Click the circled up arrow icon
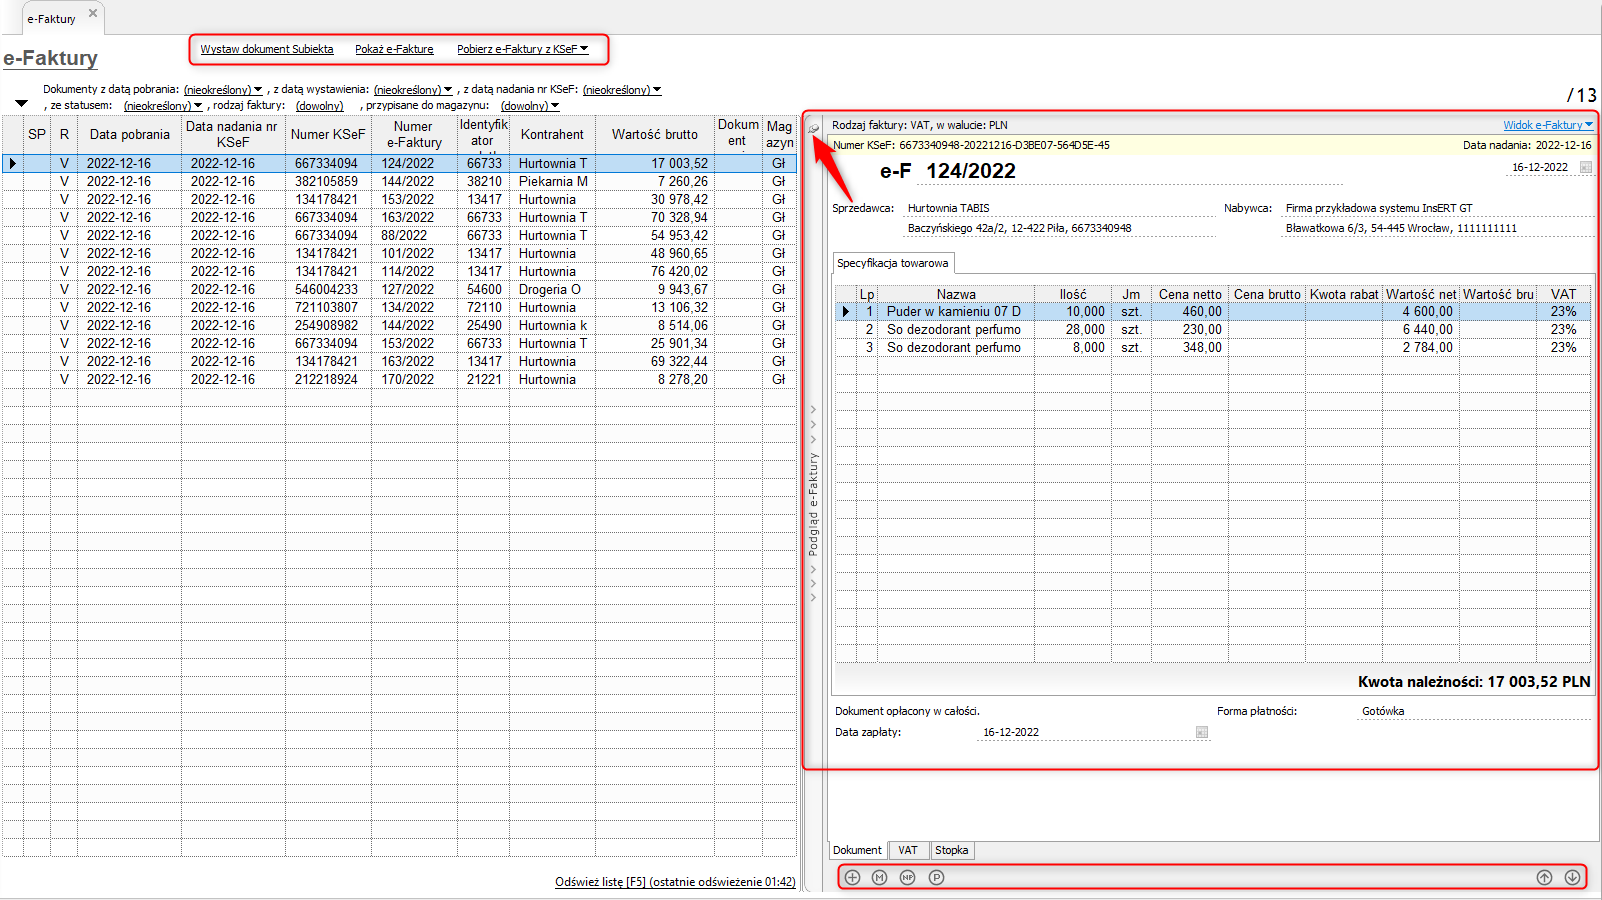Viewport: 1602px width, 900px height. (x=1544, y=877)
